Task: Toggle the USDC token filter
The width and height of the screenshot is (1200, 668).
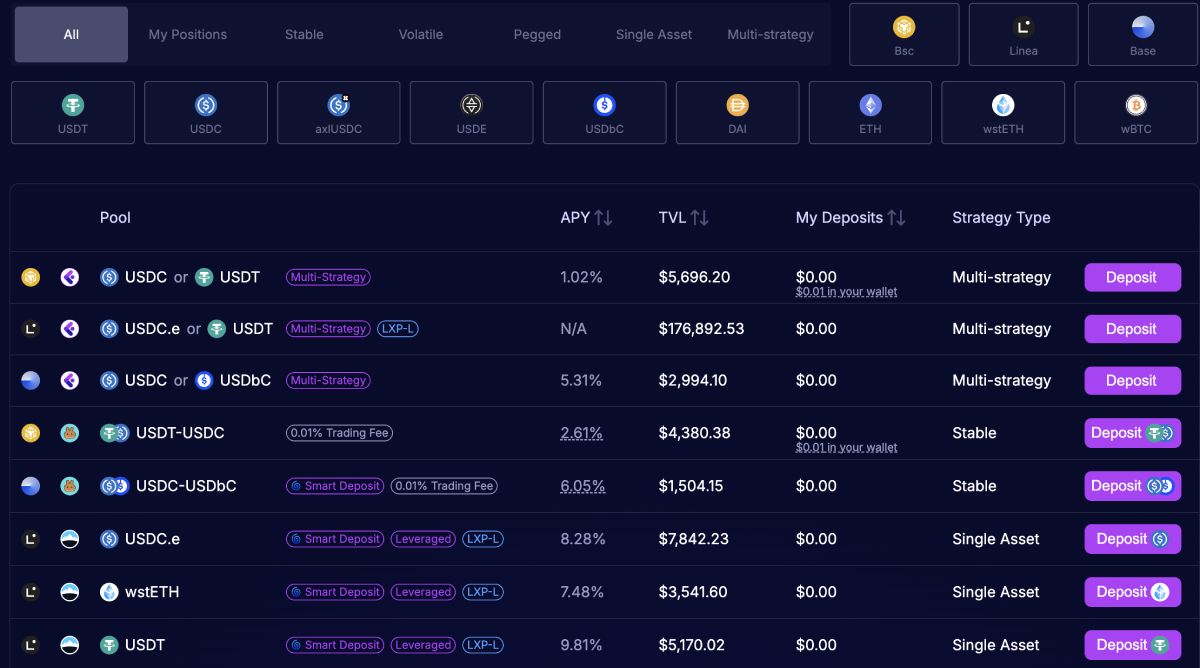Action: click(x=206, y=113)
